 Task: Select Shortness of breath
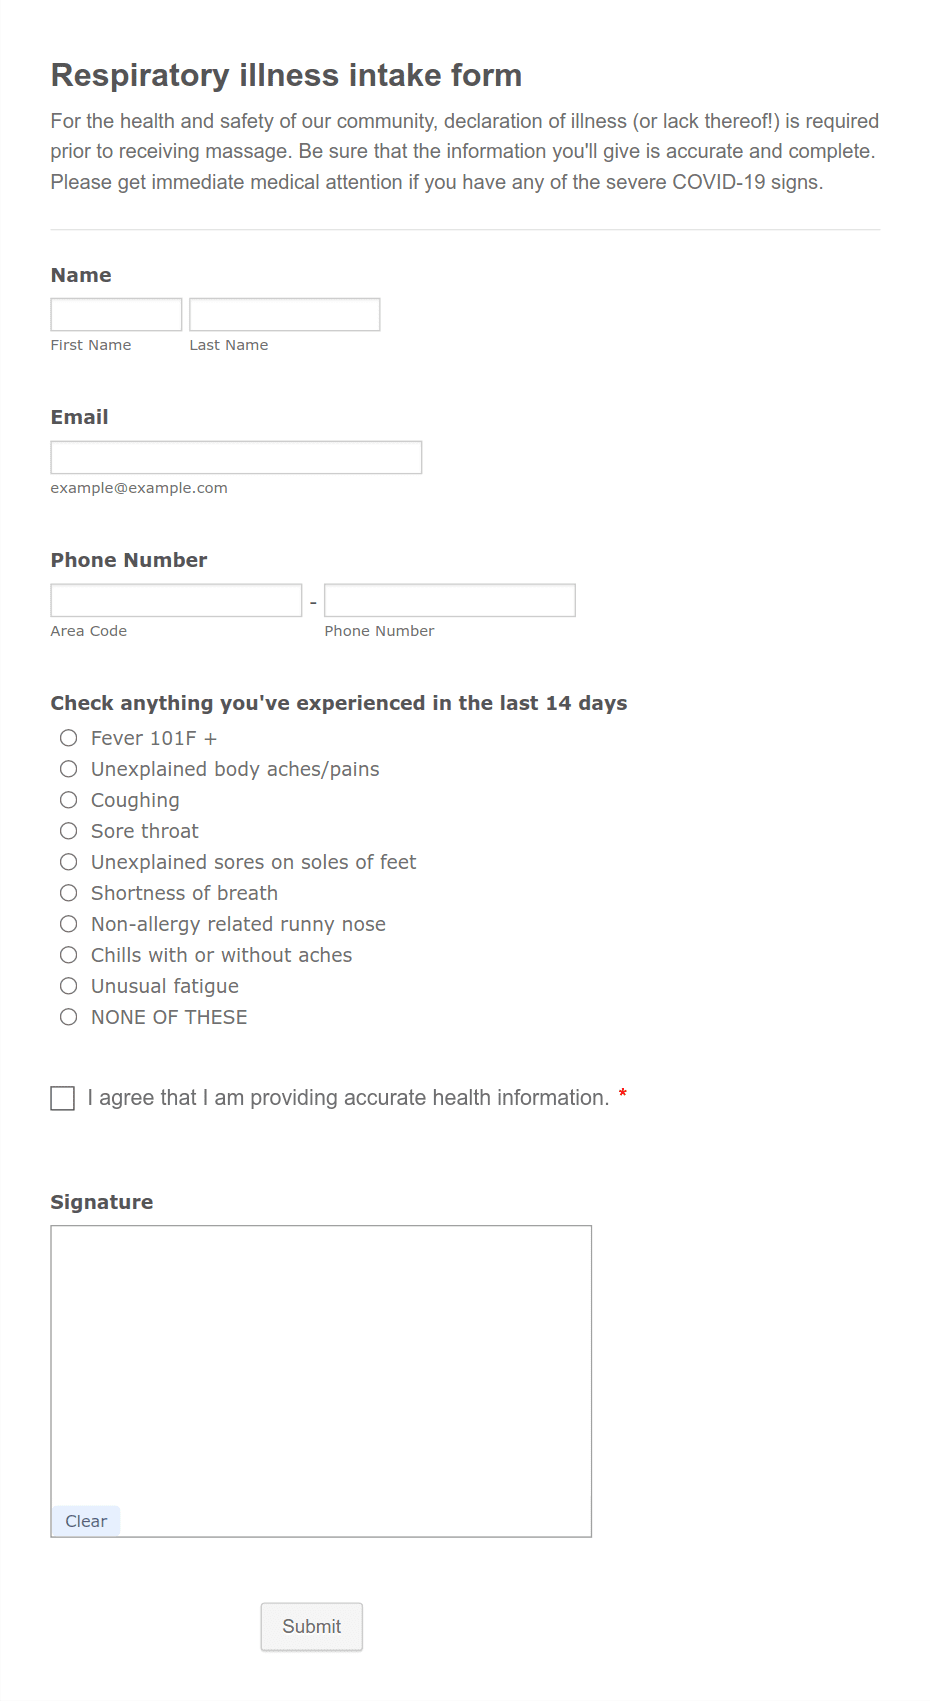point(68,892)
